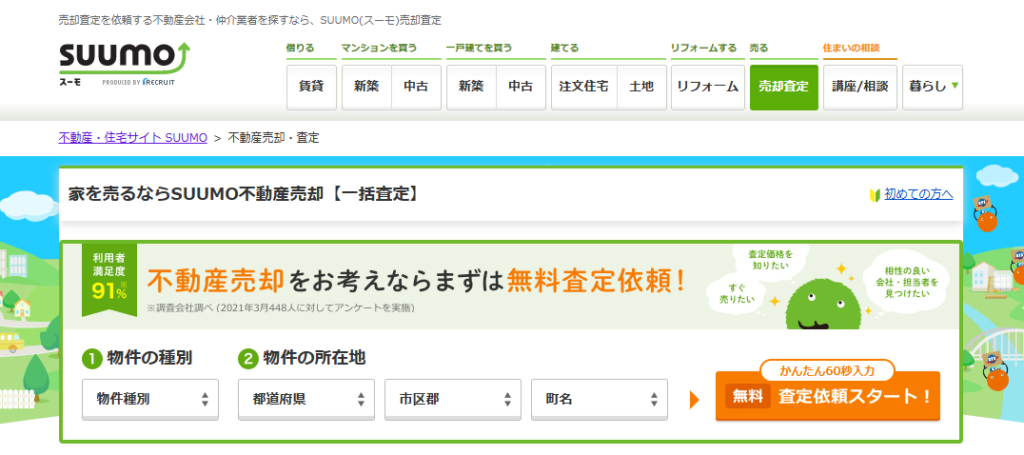Click the 物件の種別 step label
Viewport: 1024px width, 455px height.
[x=150, y=358]
